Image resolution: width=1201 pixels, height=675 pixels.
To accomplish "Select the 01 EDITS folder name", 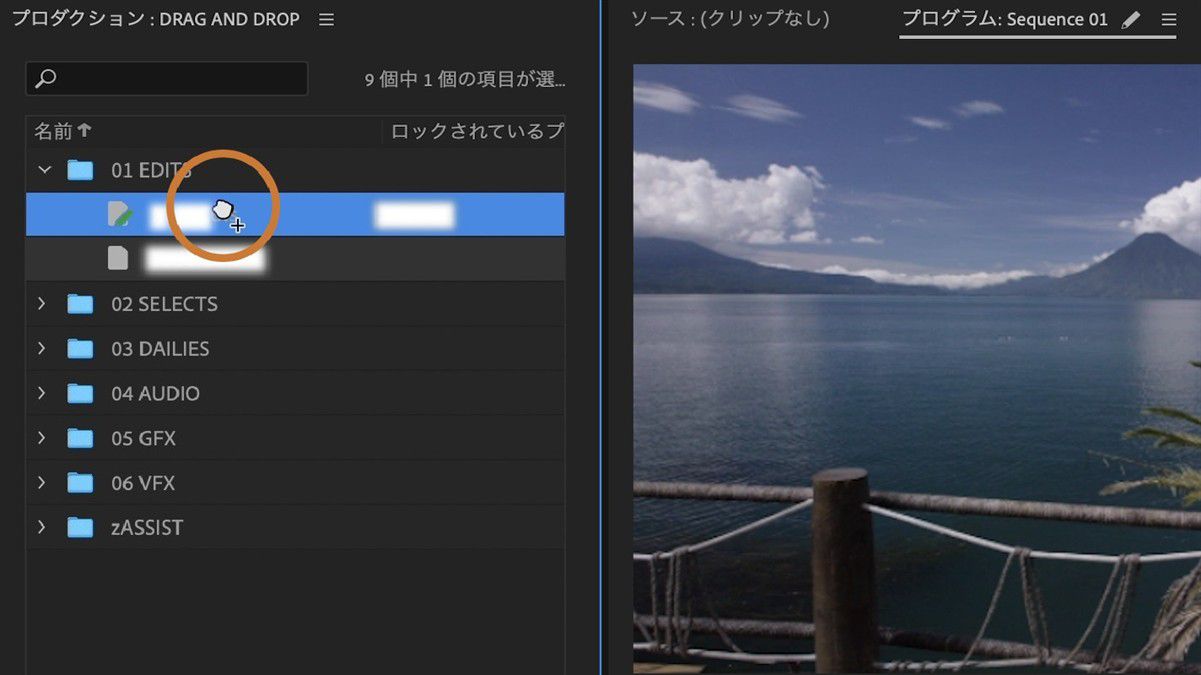I will (x=151, y=170).
